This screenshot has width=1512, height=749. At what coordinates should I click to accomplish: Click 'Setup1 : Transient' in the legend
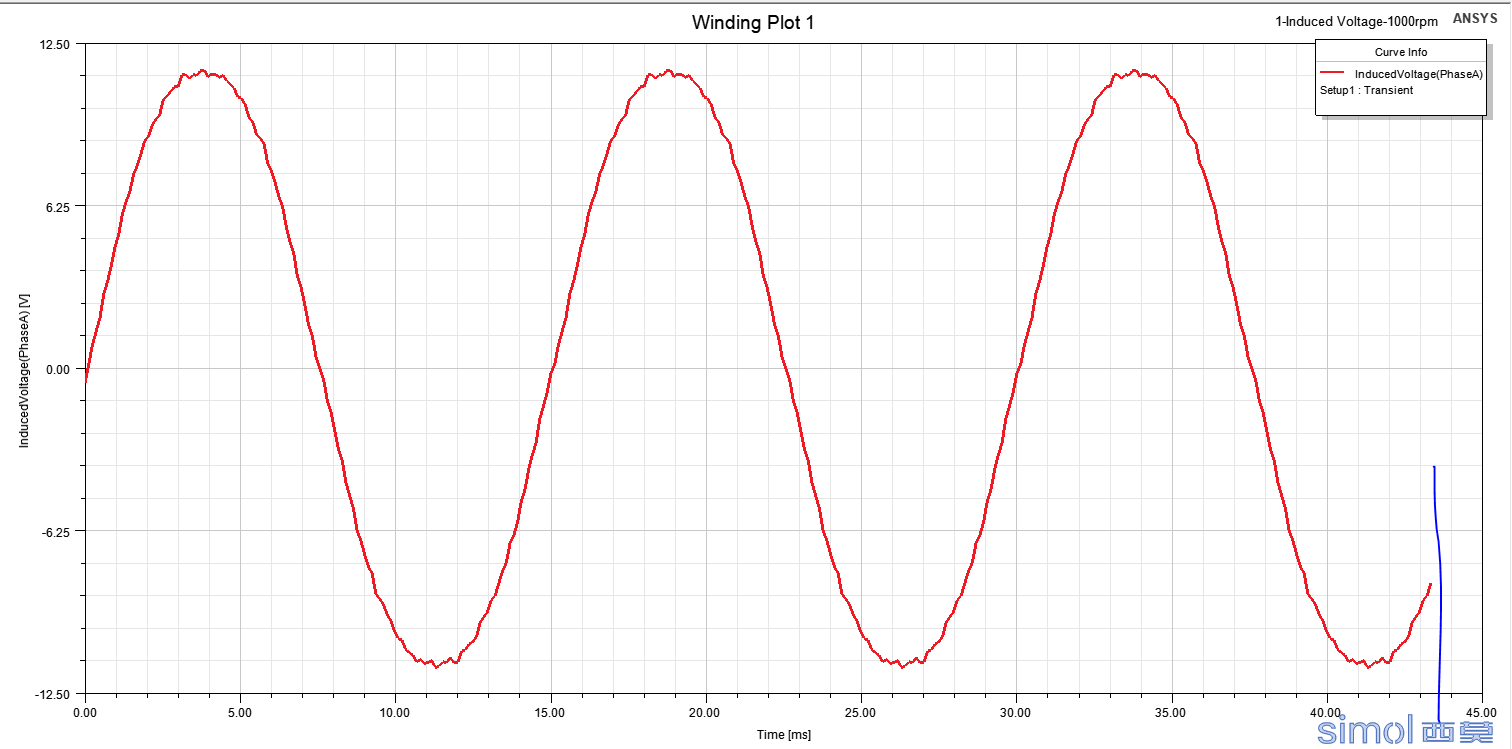(x=1367, y=90)
